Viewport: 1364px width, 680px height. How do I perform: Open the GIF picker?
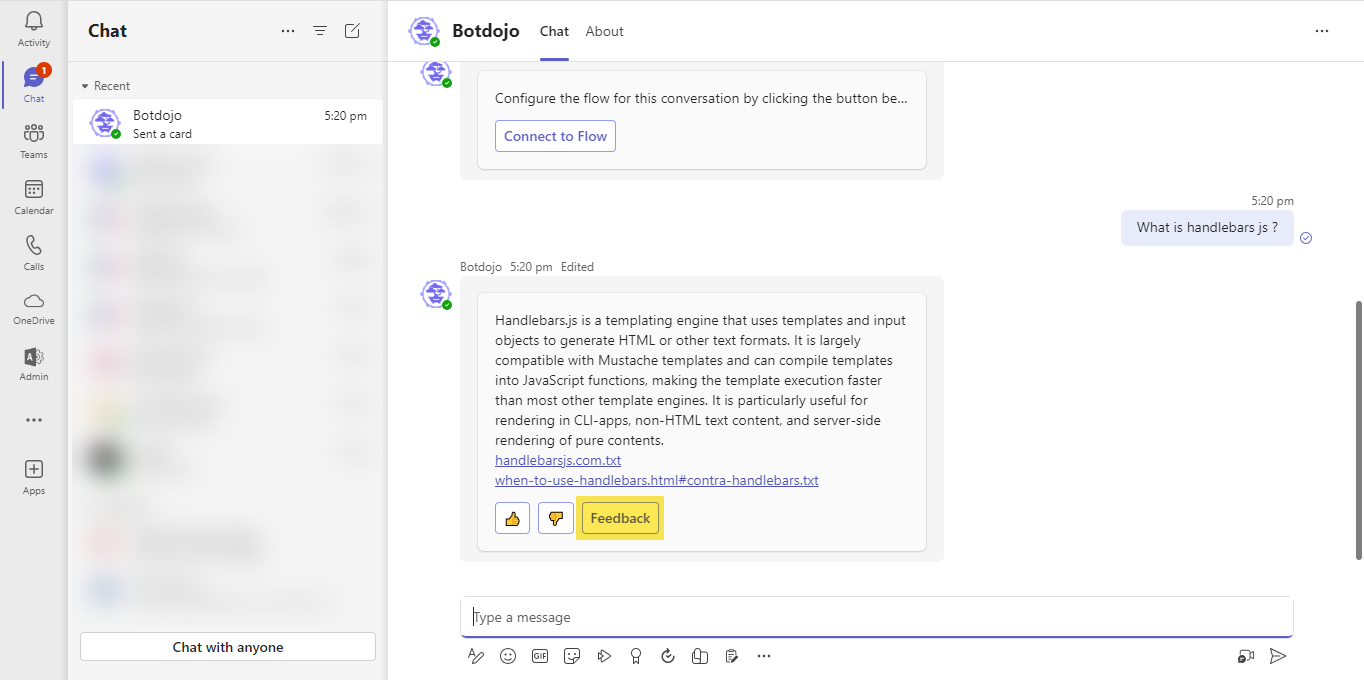tap(540, 656)
